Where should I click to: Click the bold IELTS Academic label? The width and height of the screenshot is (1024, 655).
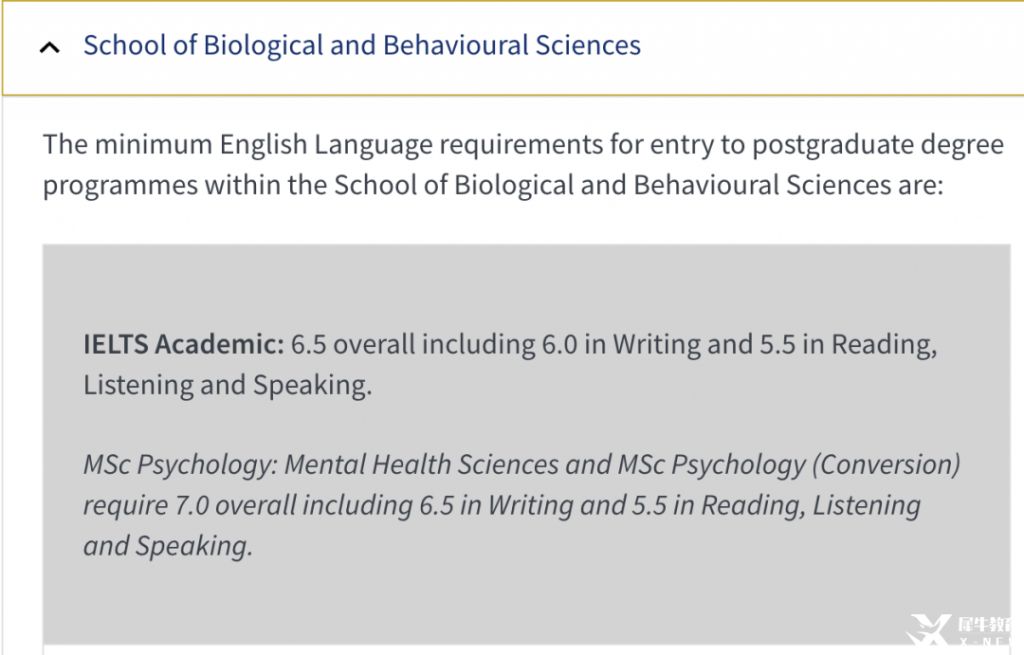click(184, 345)
